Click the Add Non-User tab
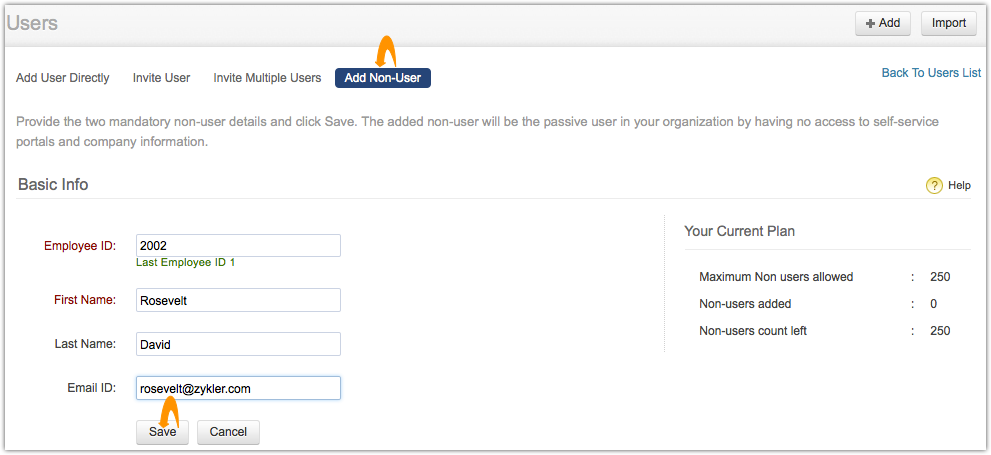Viewport: 991px width, 455px height. click(382, 77)
